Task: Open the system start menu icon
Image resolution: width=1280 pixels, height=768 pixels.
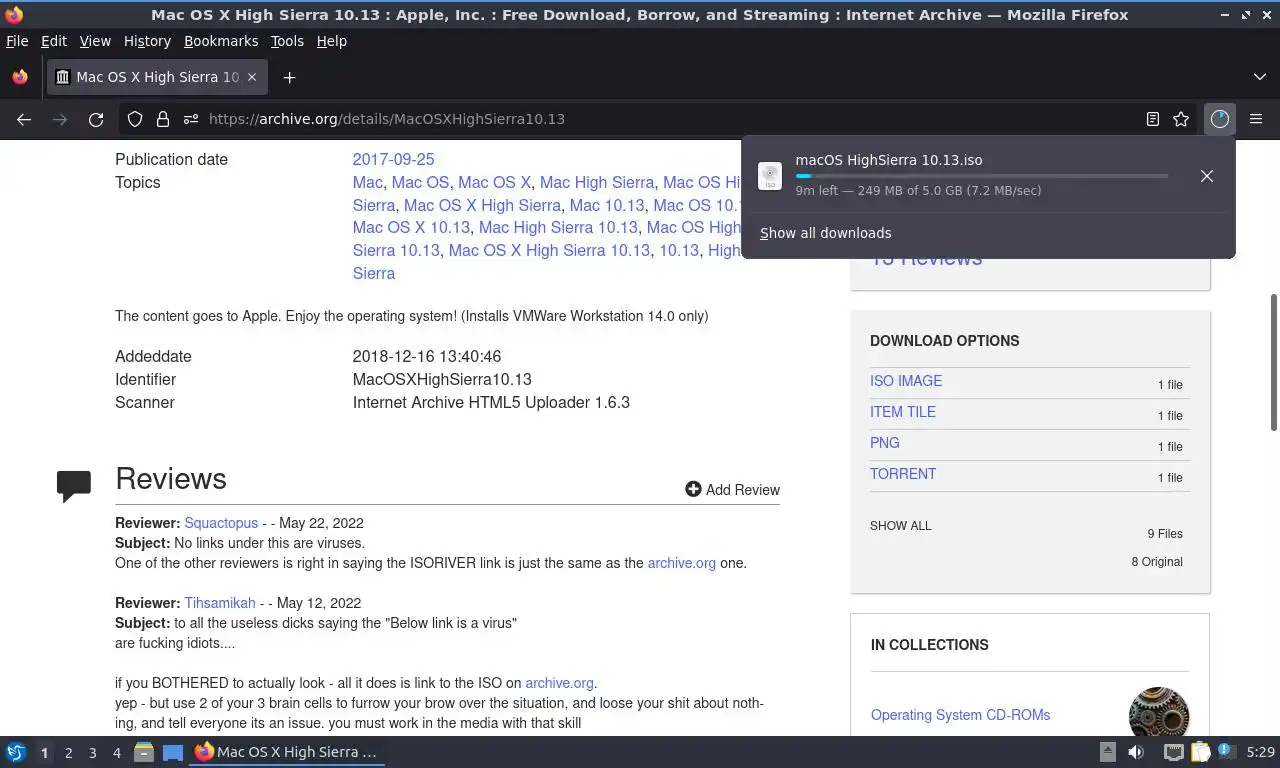Action: pyautogui.click(x=16, y=752)
